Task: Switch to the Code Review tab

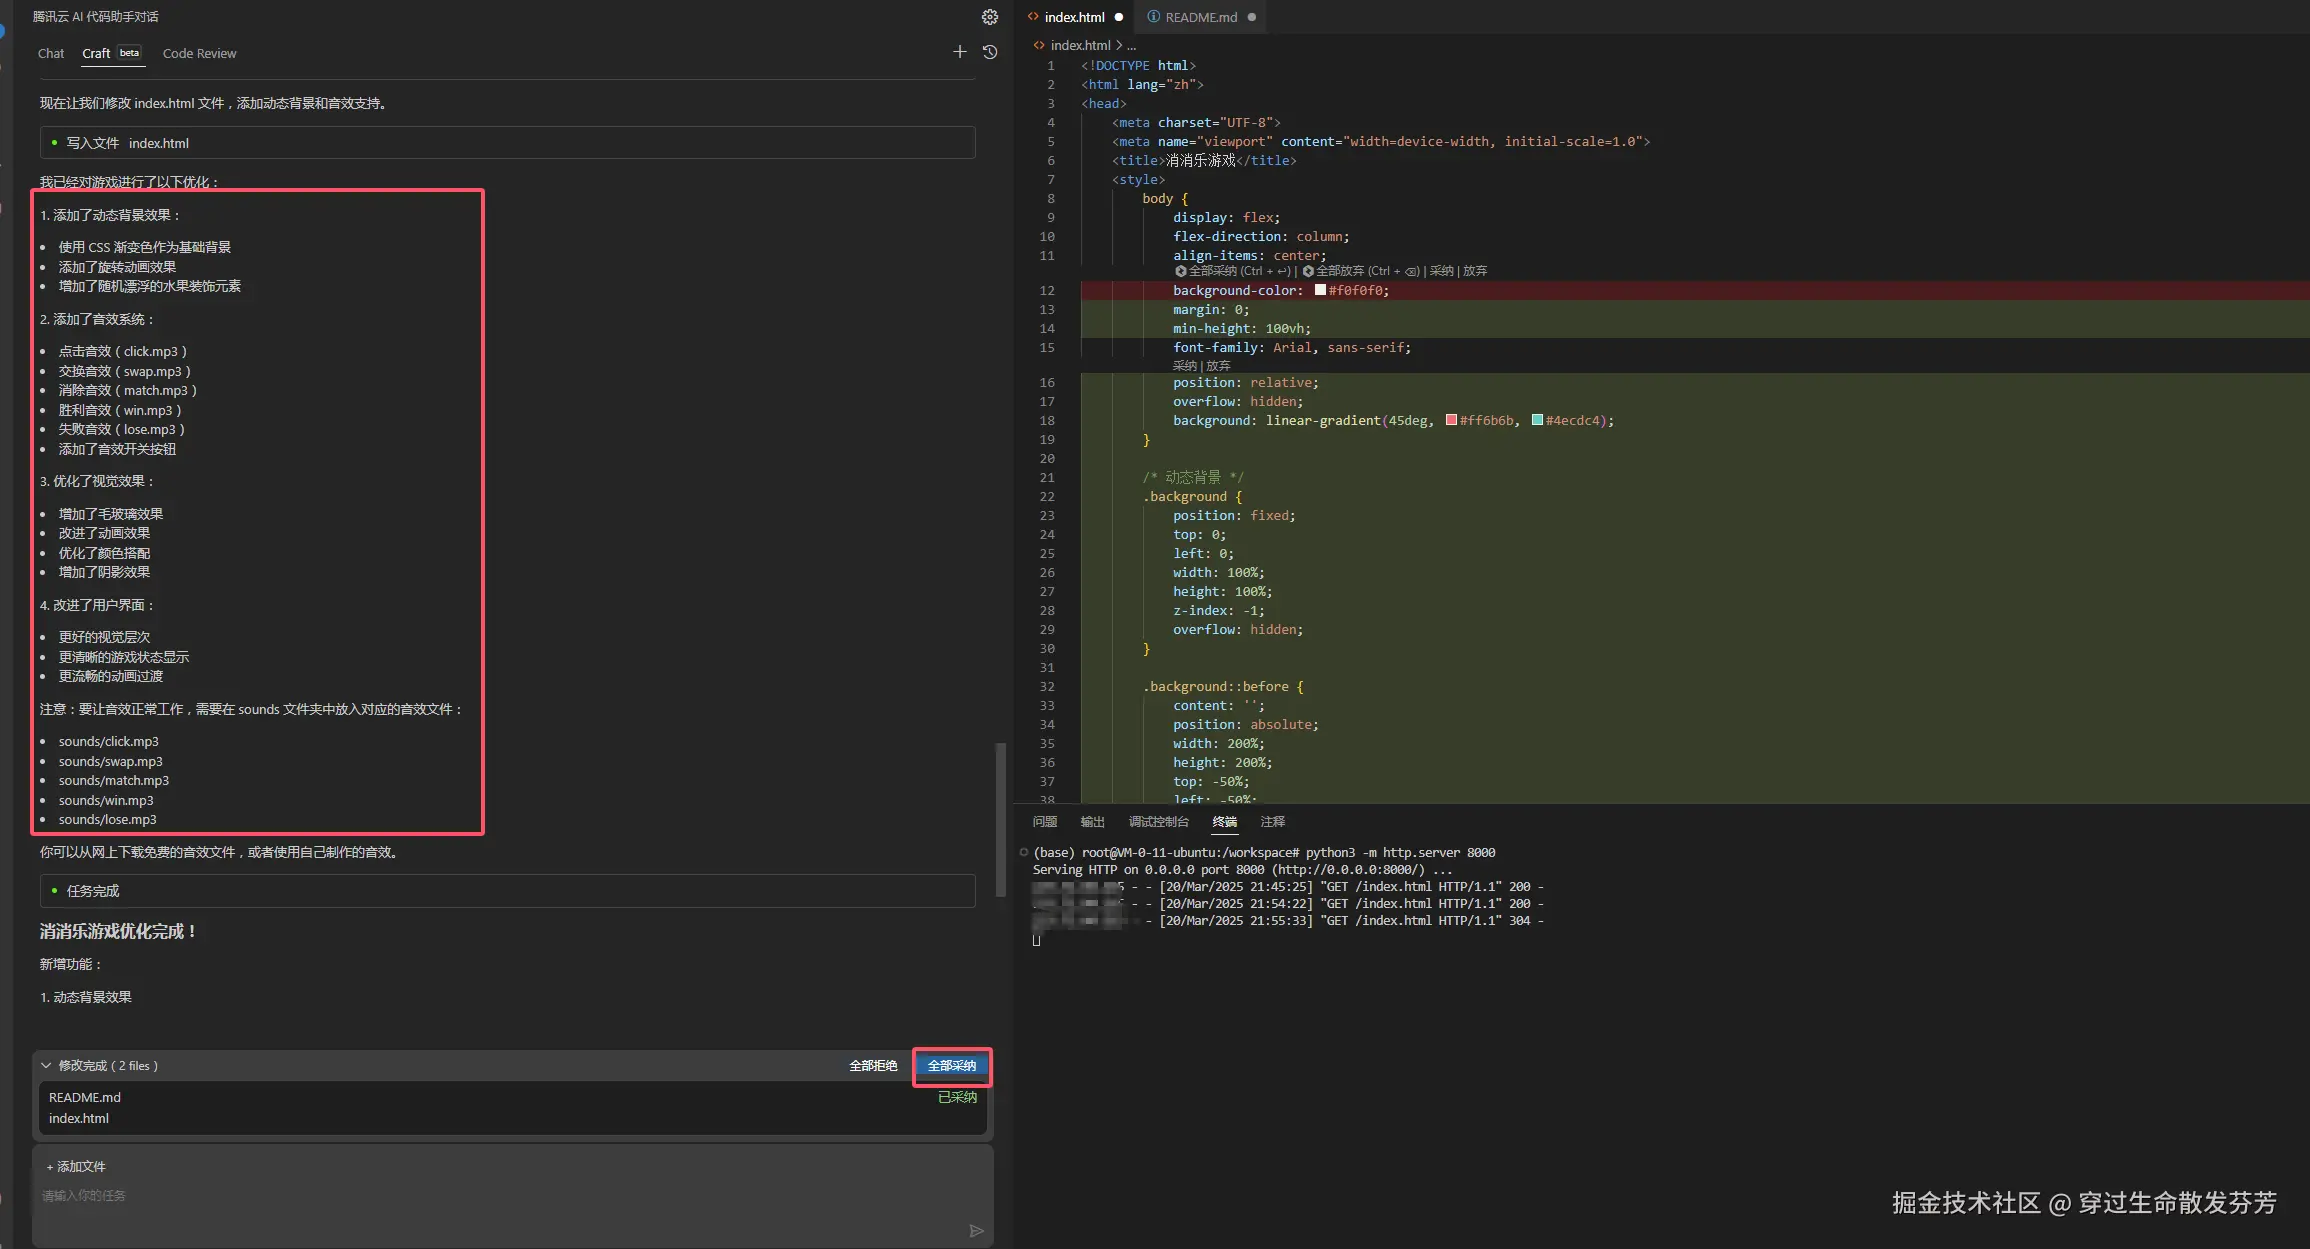Action: [x=199, y=54]
